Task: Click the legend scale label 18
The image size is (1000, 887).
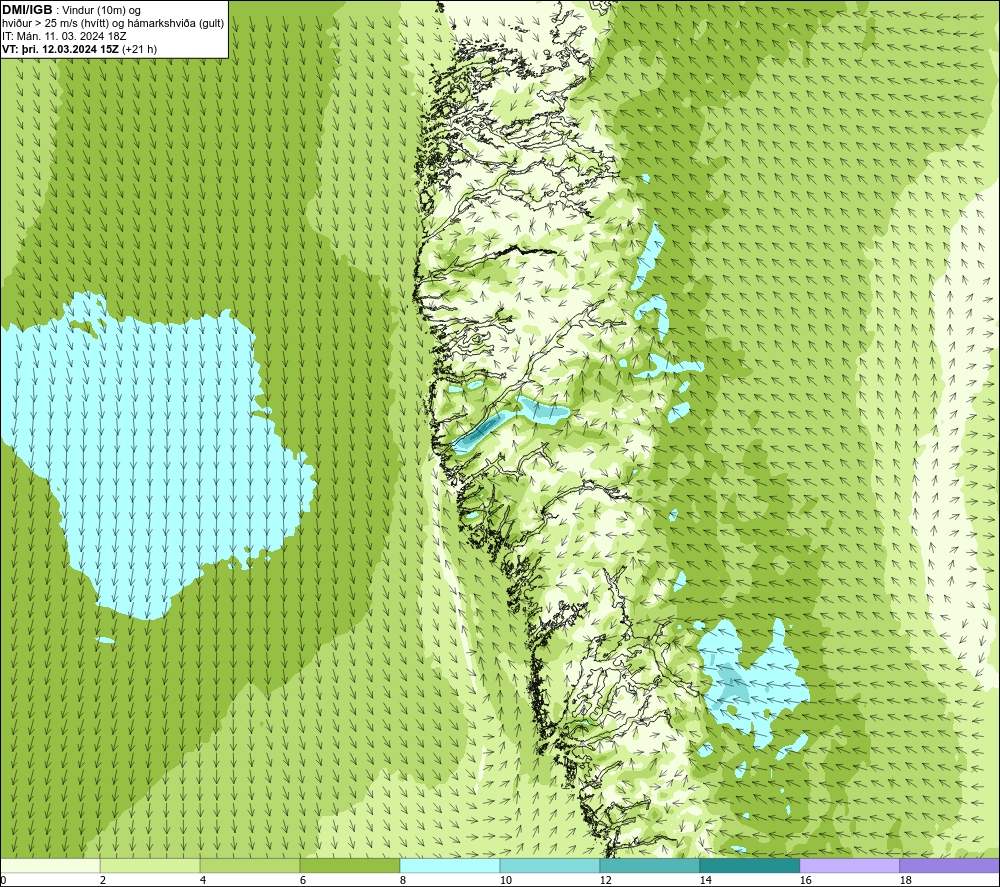Action: click(x=906, y=881)
